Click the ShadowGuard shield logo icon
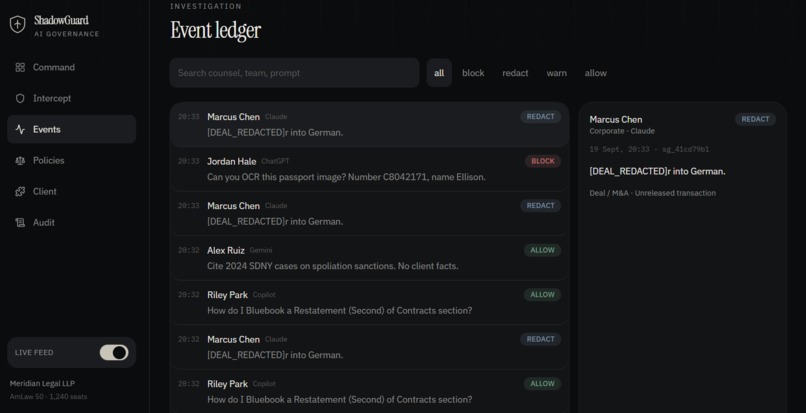 (17, 24)
